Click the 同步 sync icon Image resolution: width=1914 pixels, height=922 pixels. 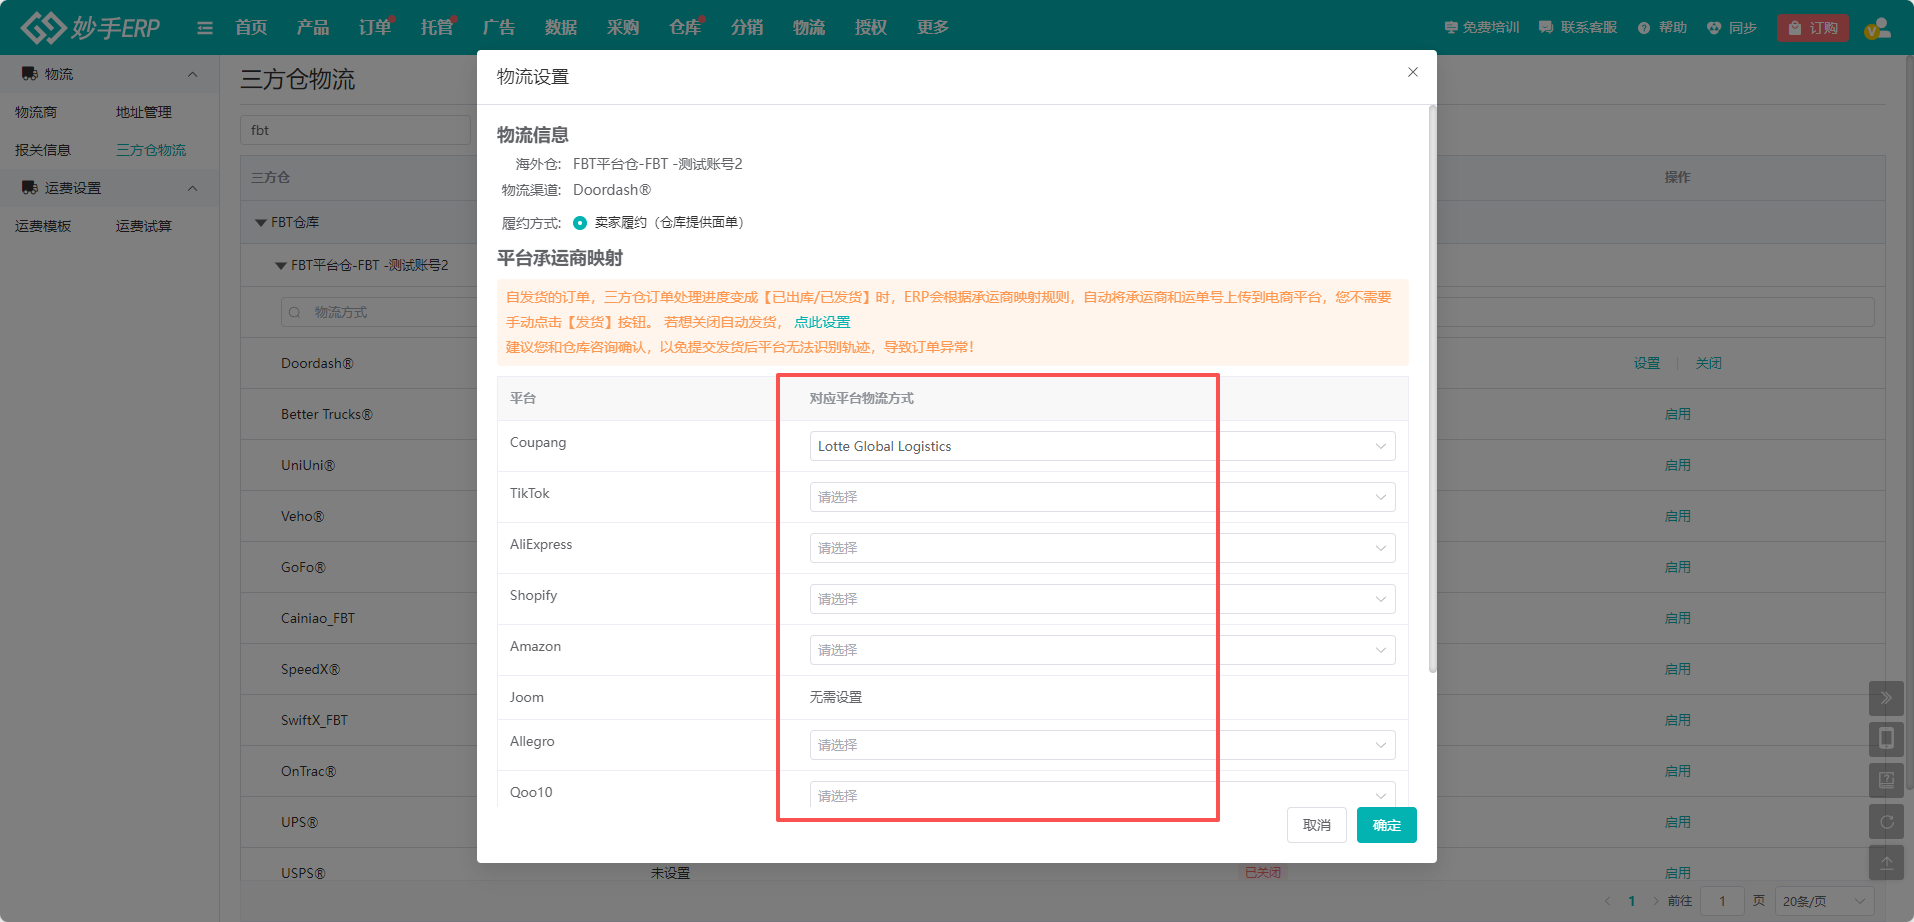[1714, 28]
